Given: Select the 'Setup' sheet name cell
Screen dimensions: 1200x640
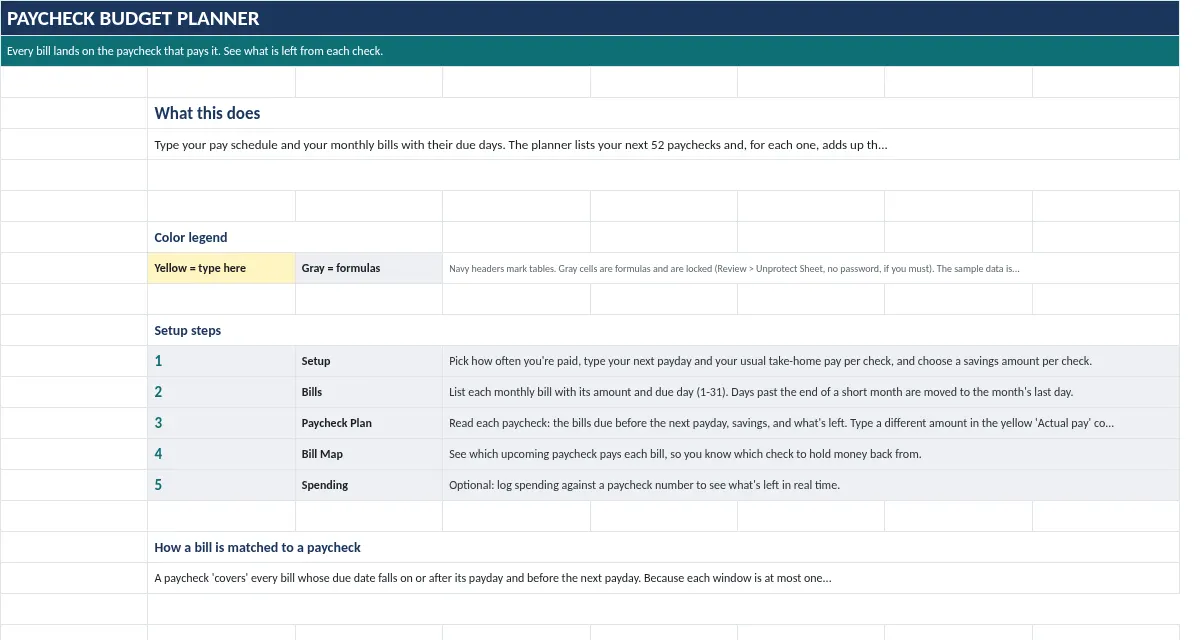Looking at the screenshot, I should coord(369,361).
